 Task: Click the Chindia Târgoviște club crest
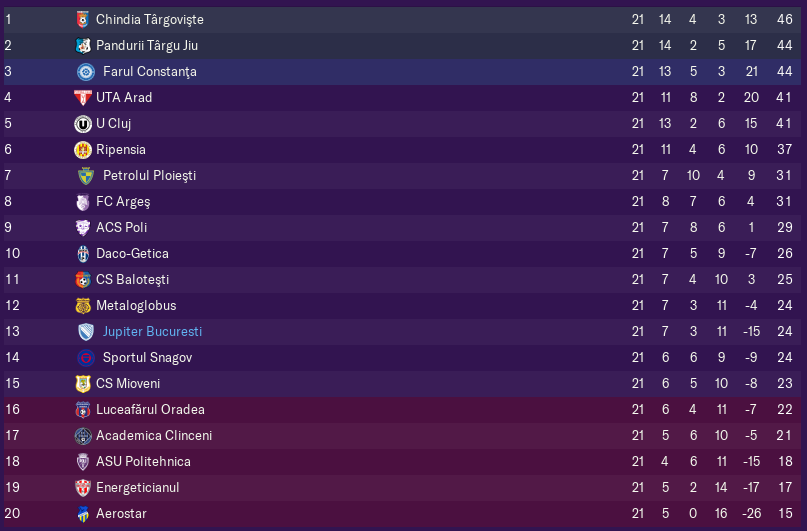(x=83, y=20)
